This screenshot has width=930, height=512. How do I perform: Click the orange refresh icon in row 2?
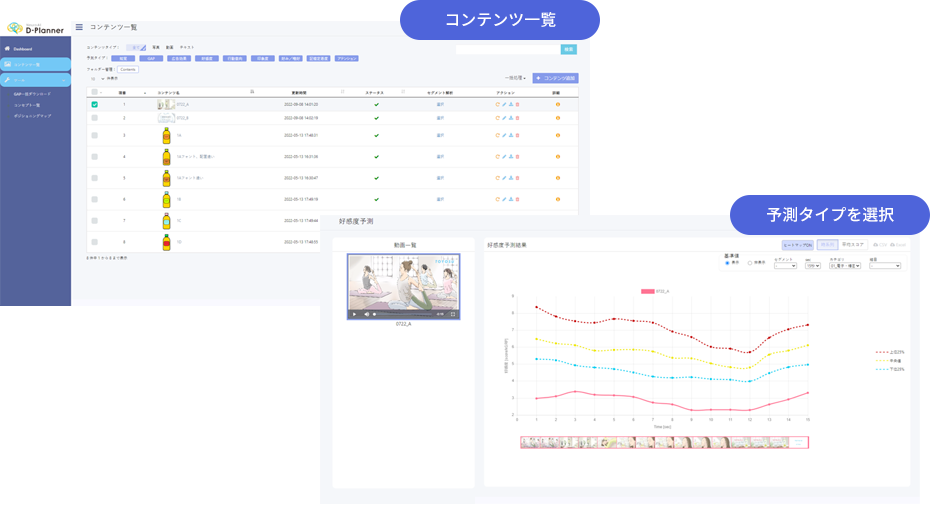(x=497, y=118)
